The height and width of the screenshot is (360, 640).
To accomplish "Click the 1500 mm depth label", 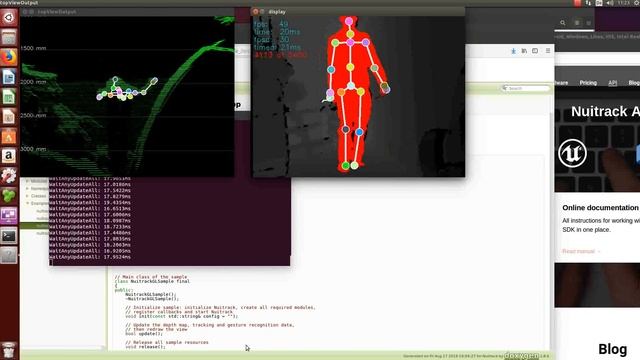I will coord(33,48).
